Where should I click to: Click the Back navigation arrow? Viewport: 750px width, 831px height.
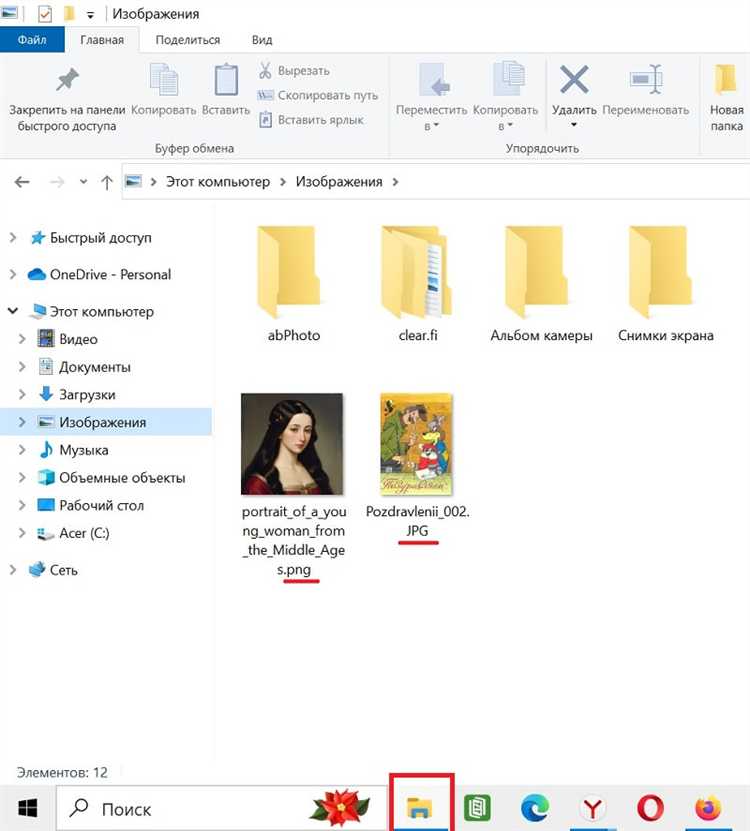click(x=22, y=182)
